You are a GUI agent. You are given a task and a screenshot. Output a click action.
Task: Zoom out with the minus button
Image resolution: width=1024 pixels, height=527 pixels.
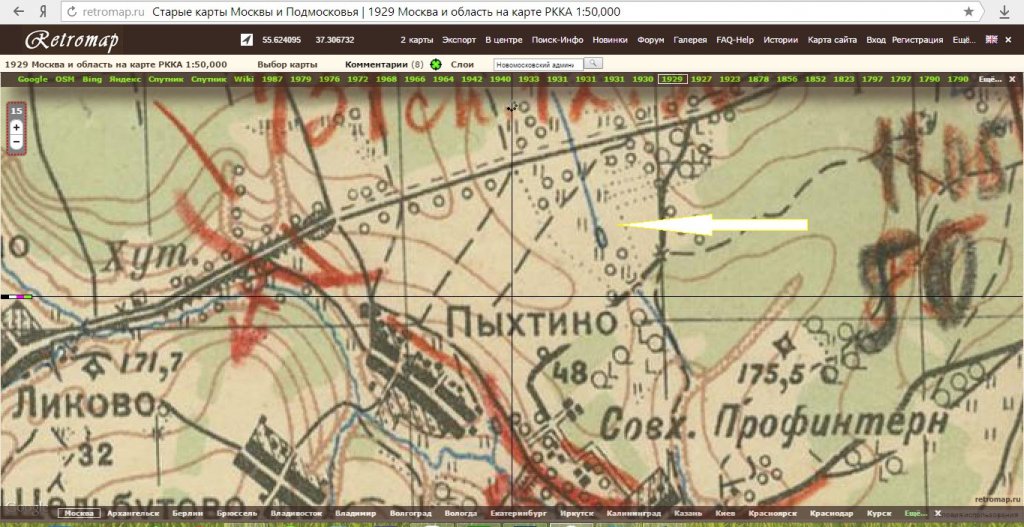(17, 141)
